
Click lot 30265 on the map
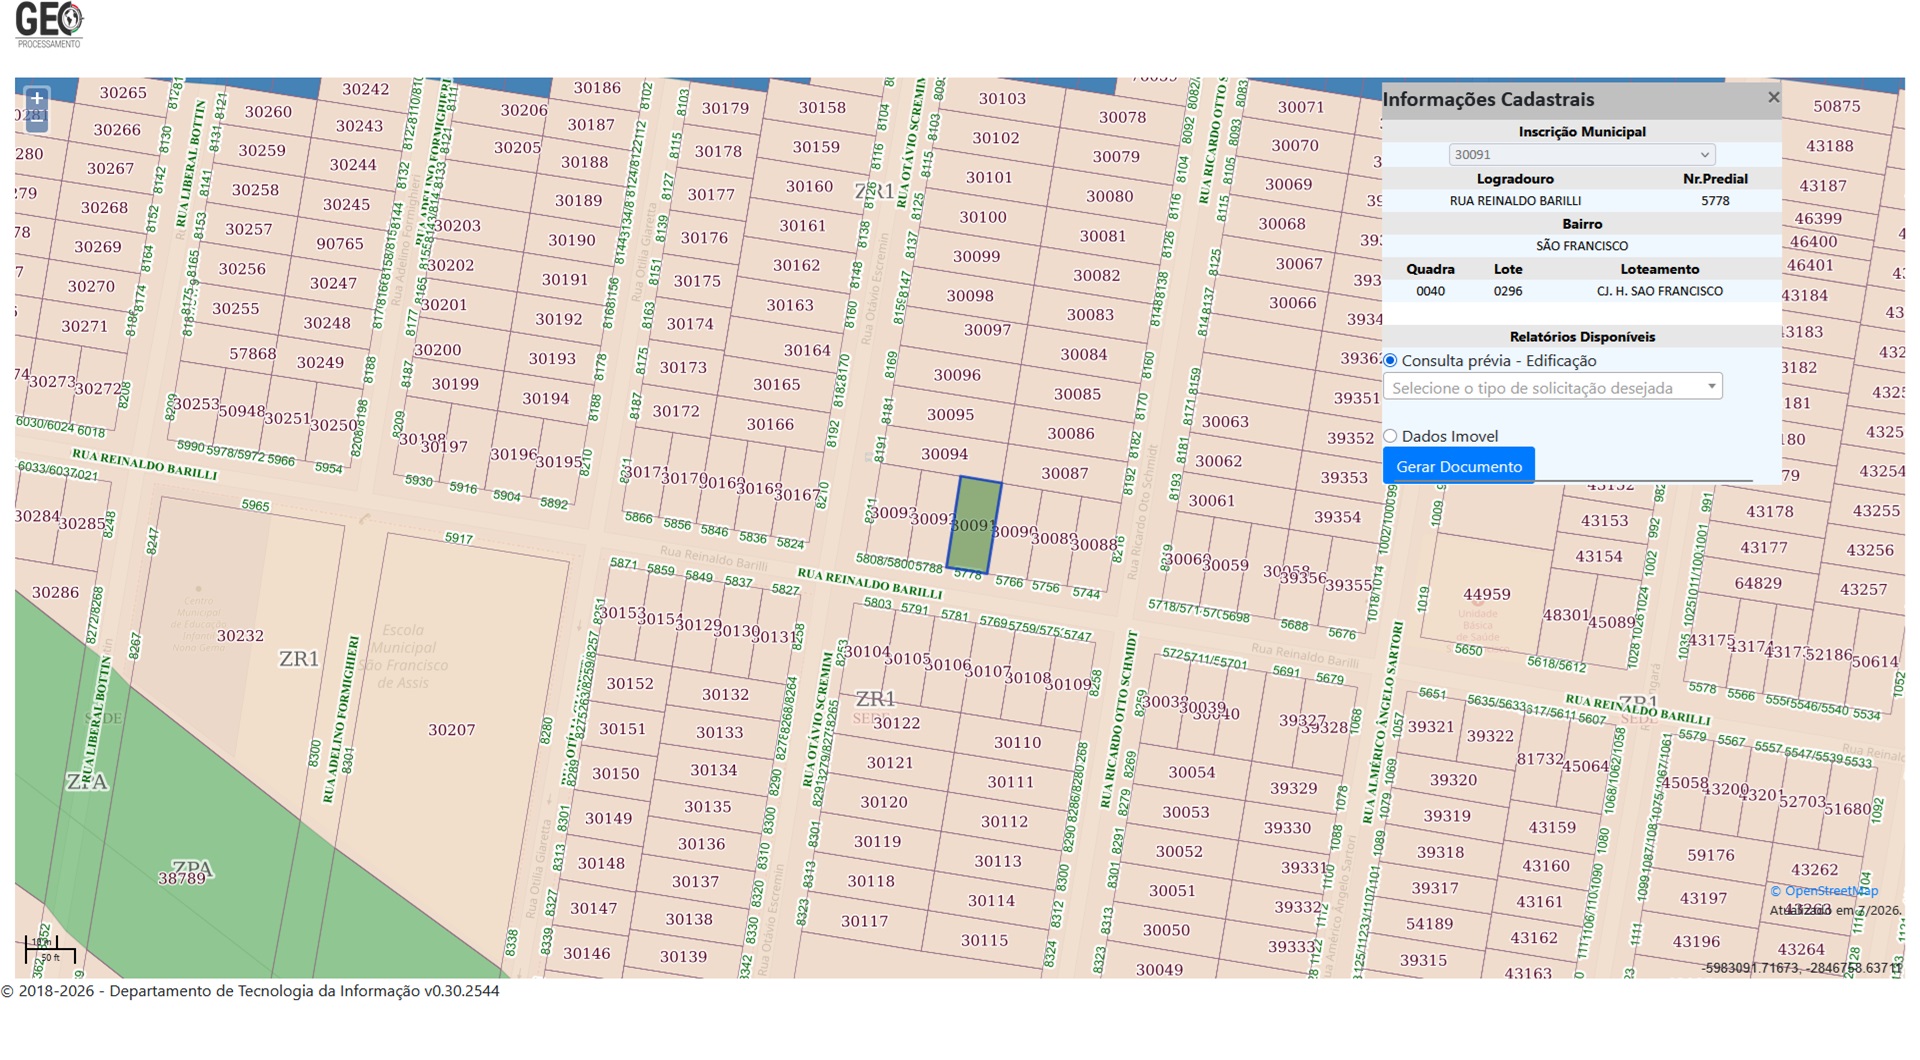[x=123, y=92]
